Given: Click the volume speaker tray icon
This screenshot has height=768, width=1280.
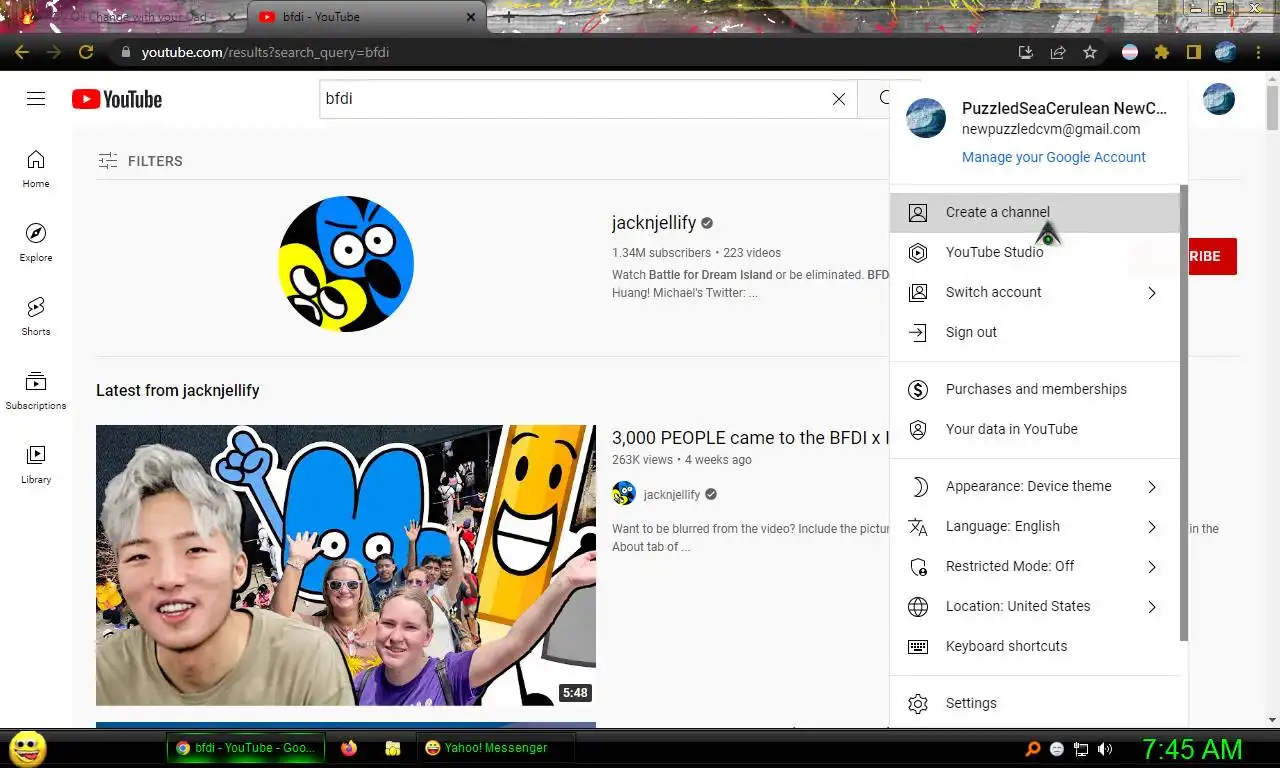Looking at the screenshot, I should (x=1105, y=749).
